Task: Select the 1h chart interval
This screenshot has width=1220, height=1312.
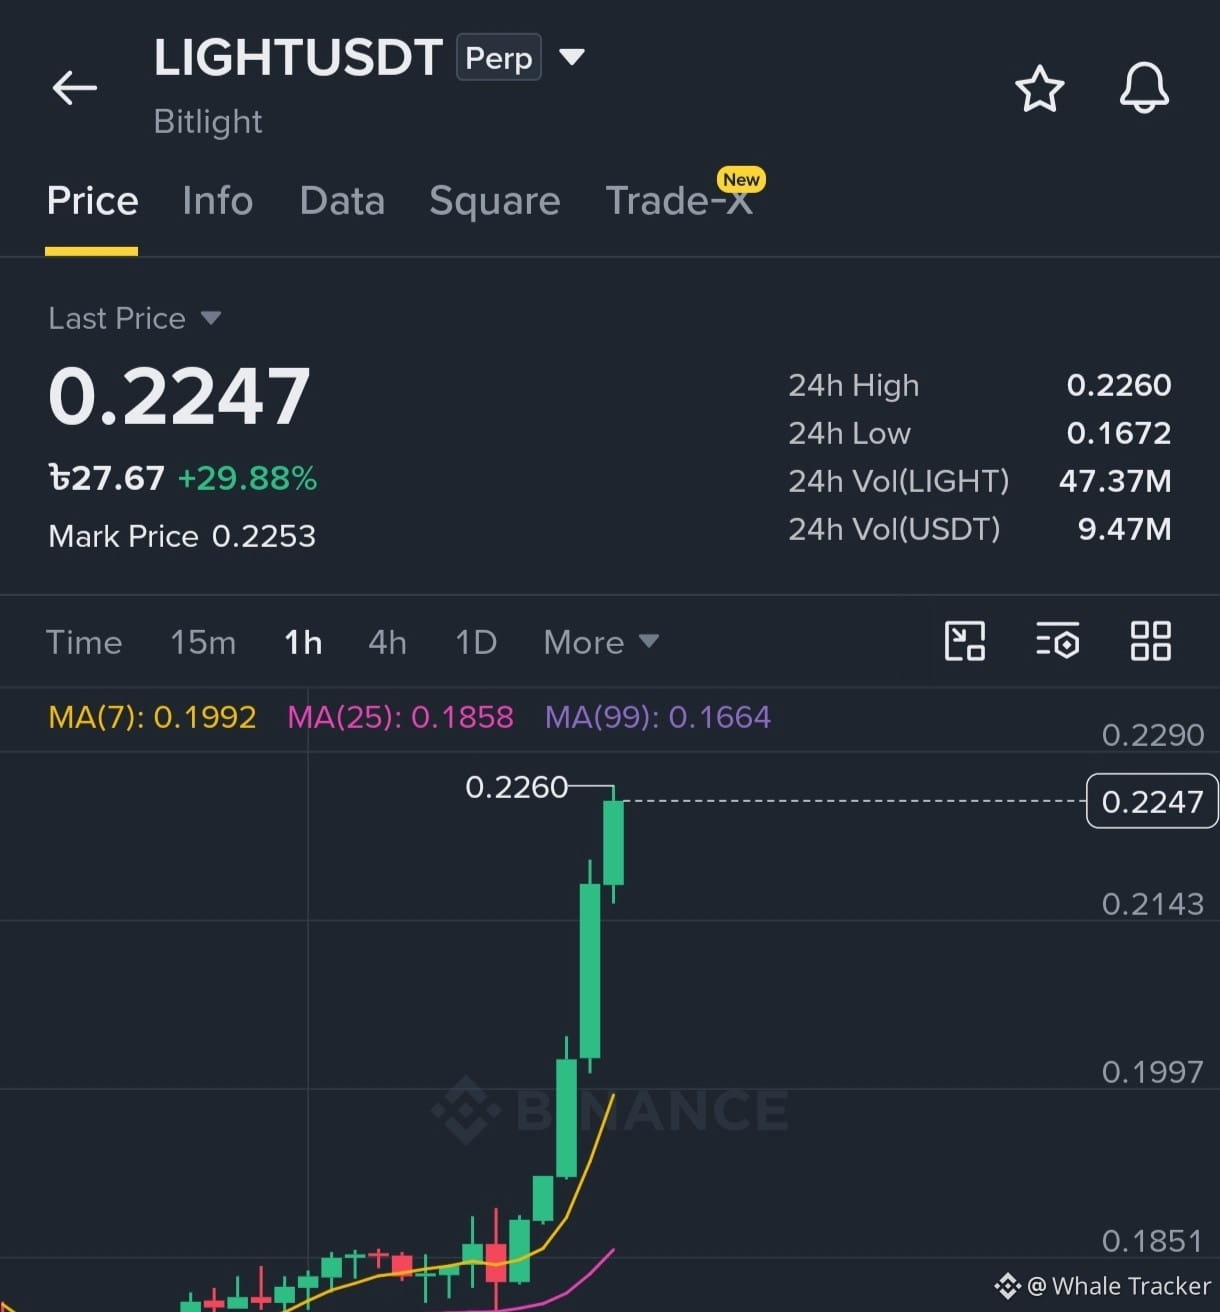Action: pos(303,642)
